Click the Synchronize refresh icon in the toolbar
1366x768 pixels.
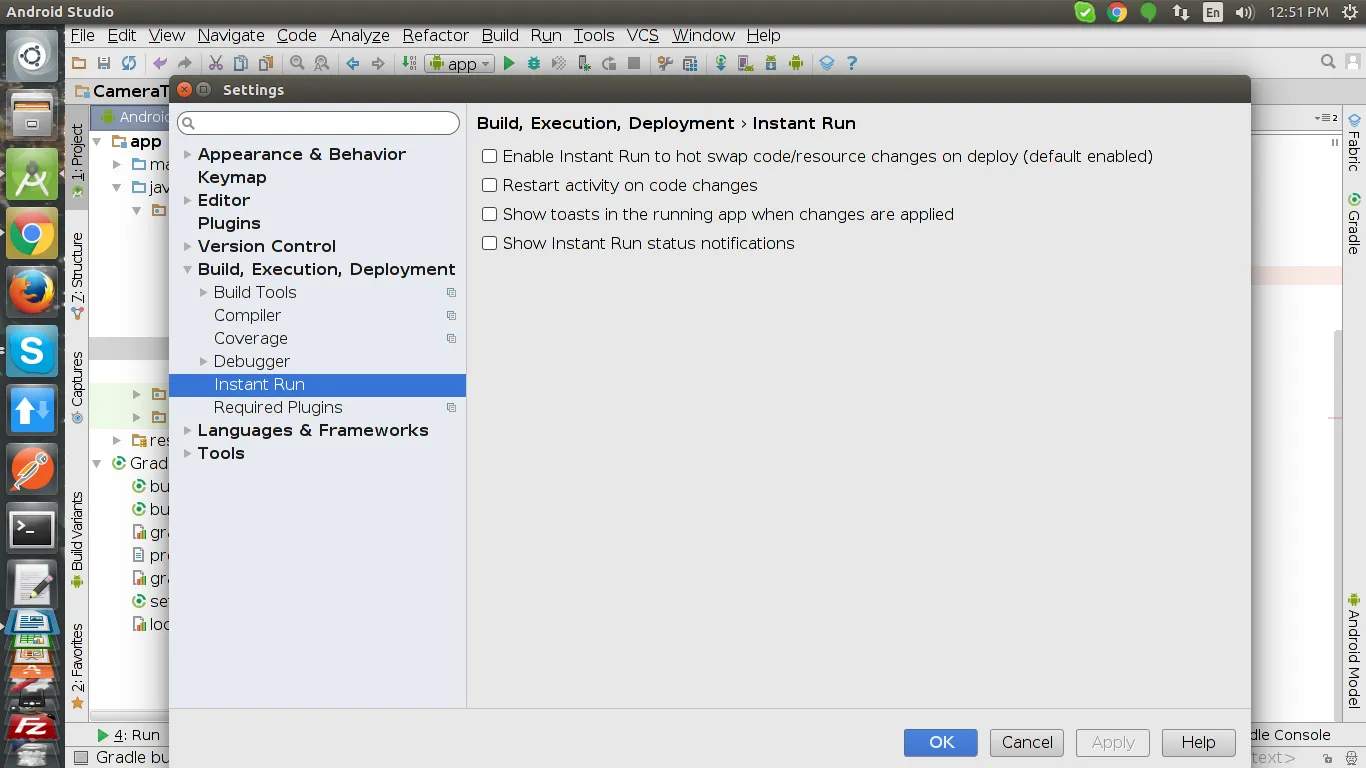point(129,63)
